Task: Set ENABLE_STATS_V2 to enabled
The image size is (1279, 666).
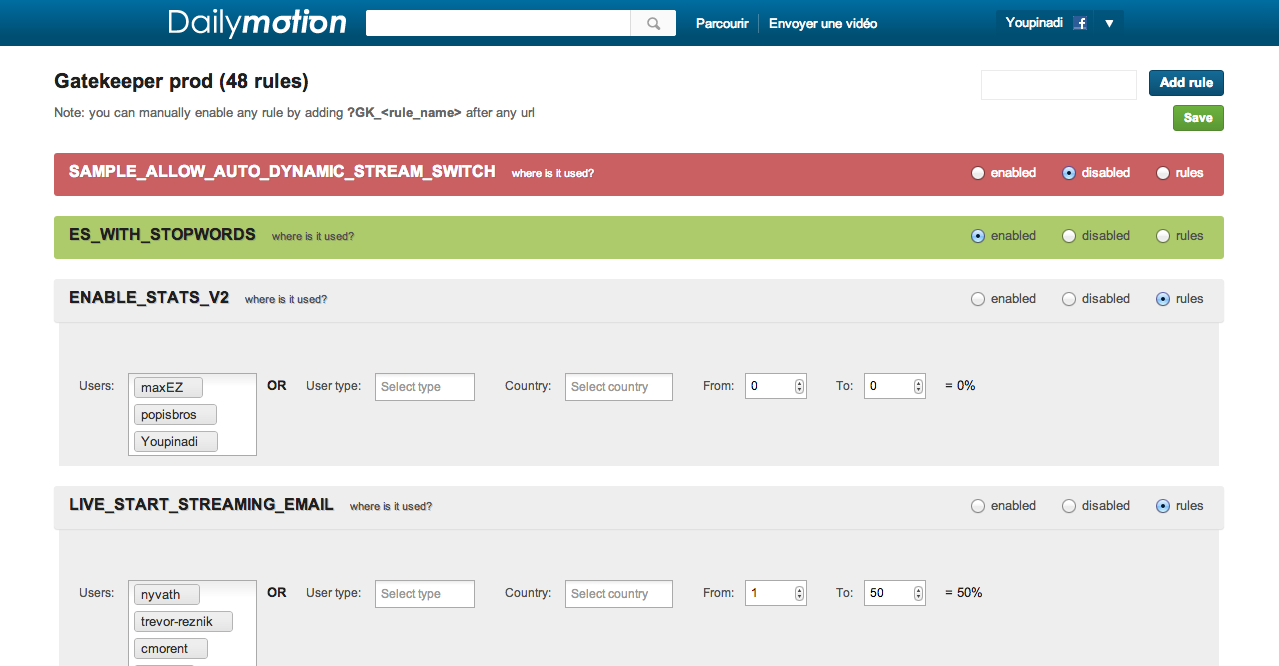Action: (978, 299)
